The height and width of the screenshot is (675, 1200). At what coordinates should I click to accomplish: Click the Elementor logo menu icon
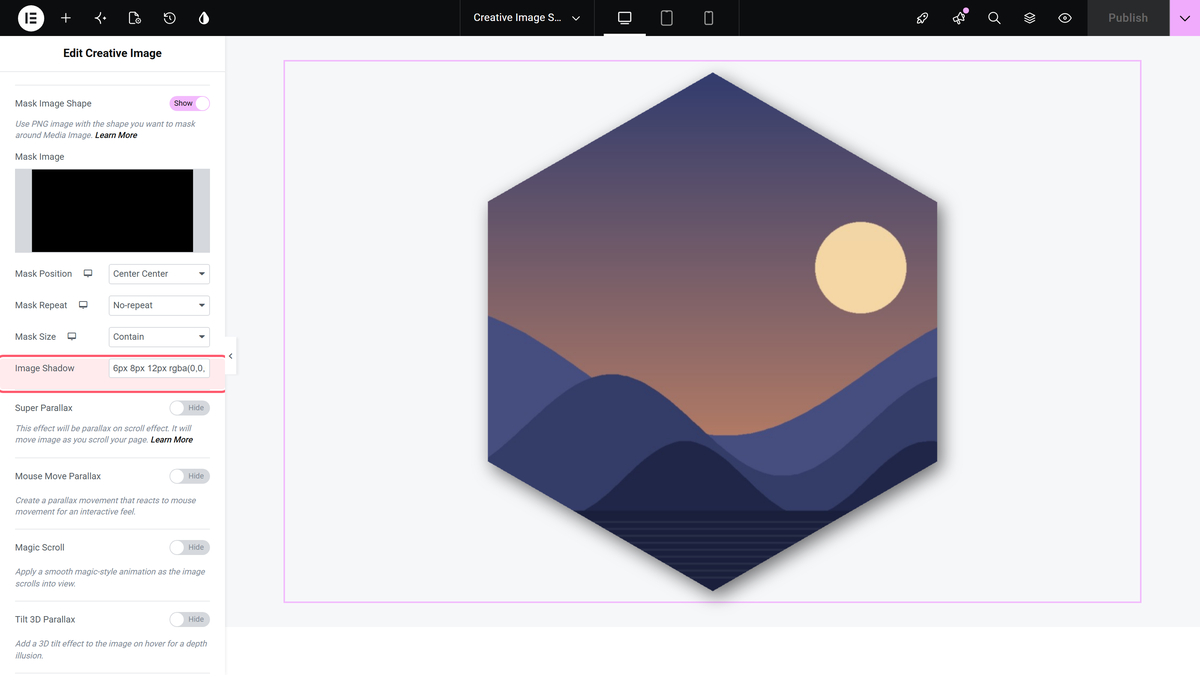[x=31, y=18]
